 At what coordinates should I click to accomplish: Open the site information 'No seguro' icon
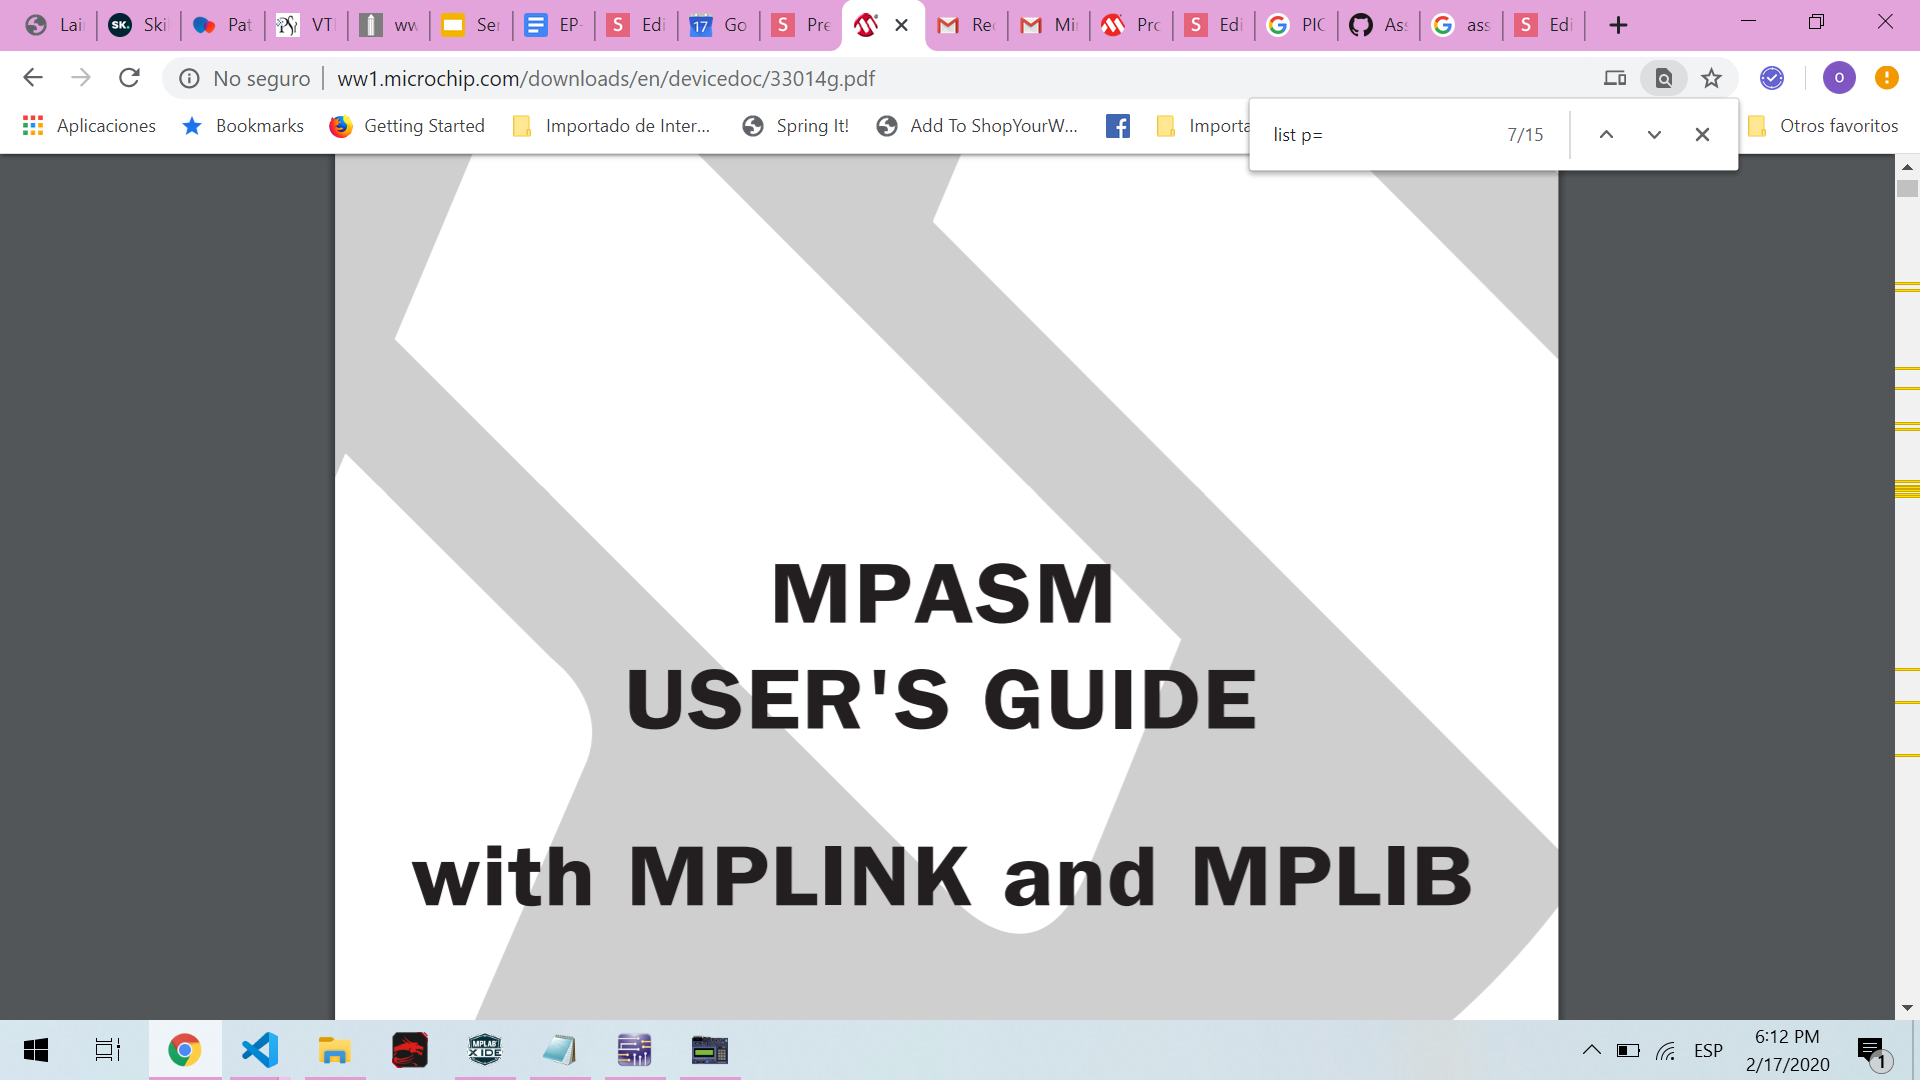[x=189, y=78]
